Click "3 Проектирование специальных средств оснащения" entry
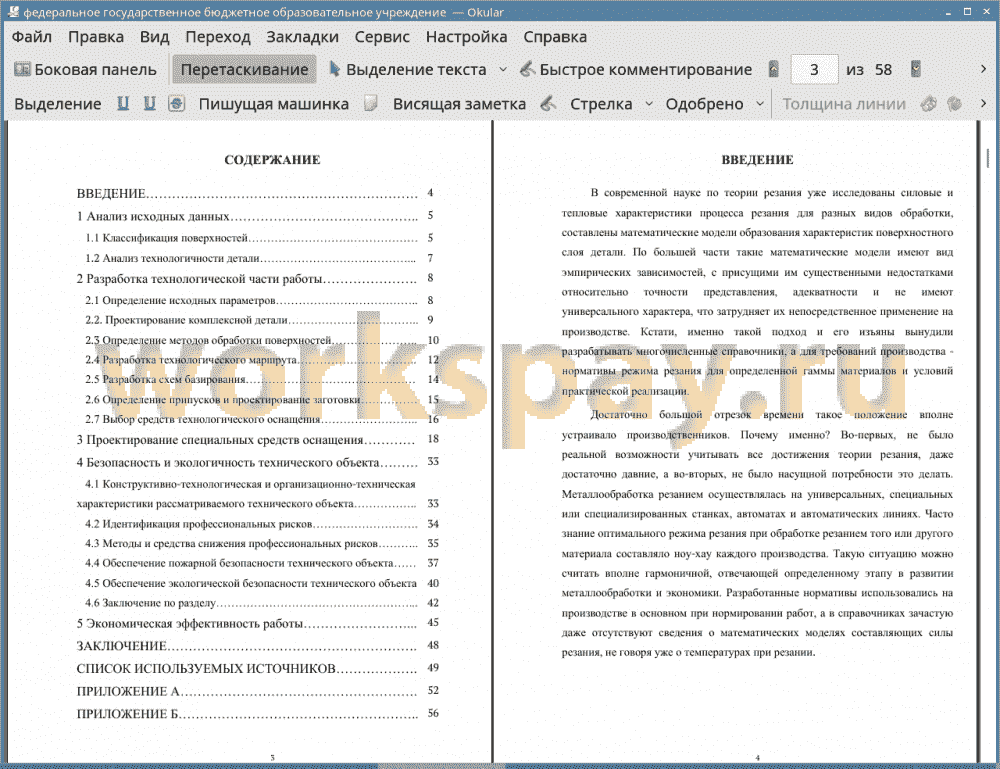 click(x=258, y=440)
